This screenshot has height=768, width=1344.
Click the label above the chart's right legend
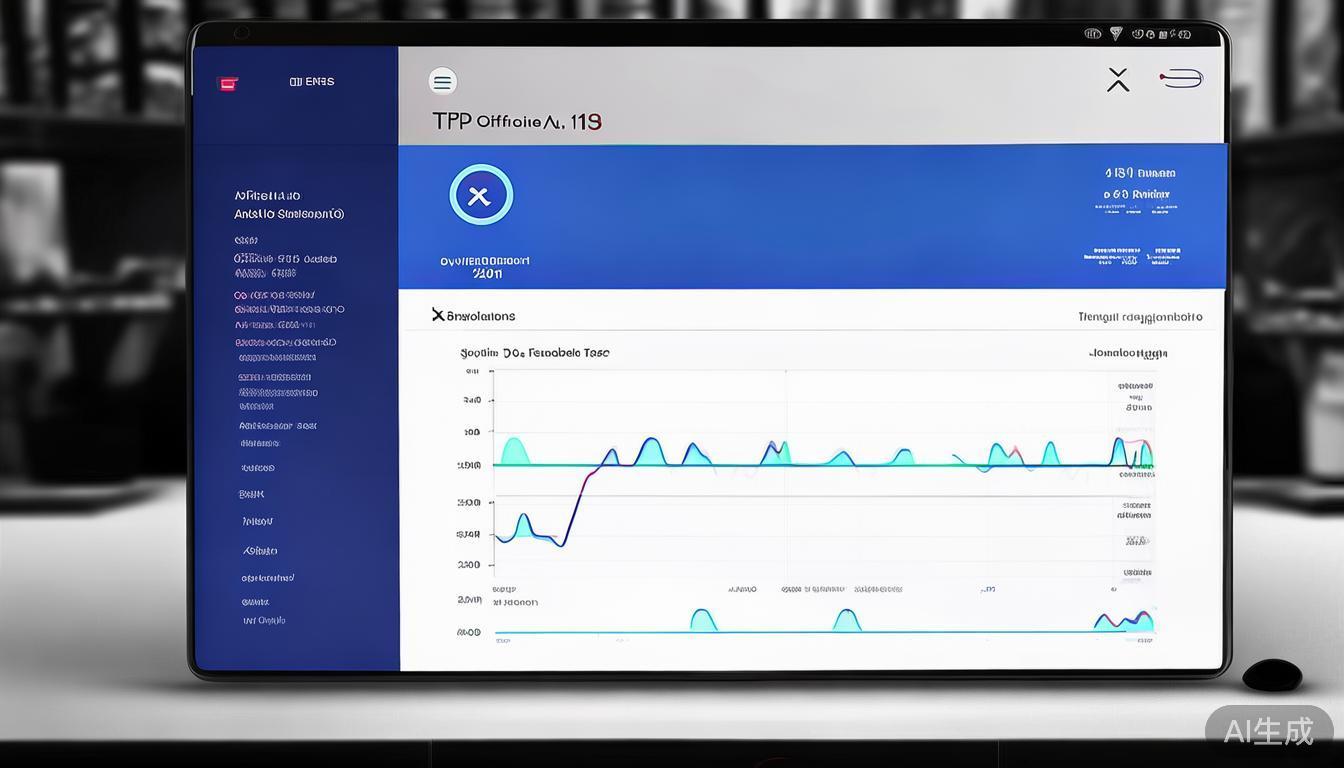point(1127,353)
